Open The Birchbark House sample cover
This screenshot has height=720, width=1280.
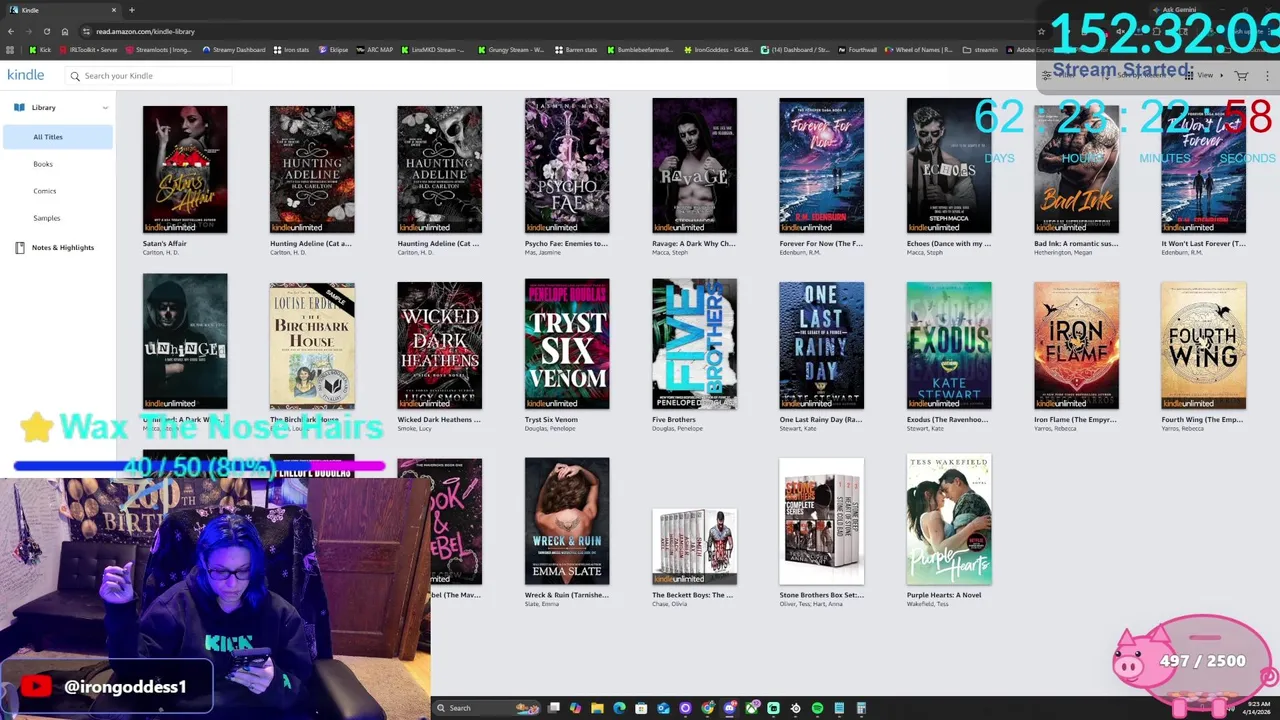(312, 345)
